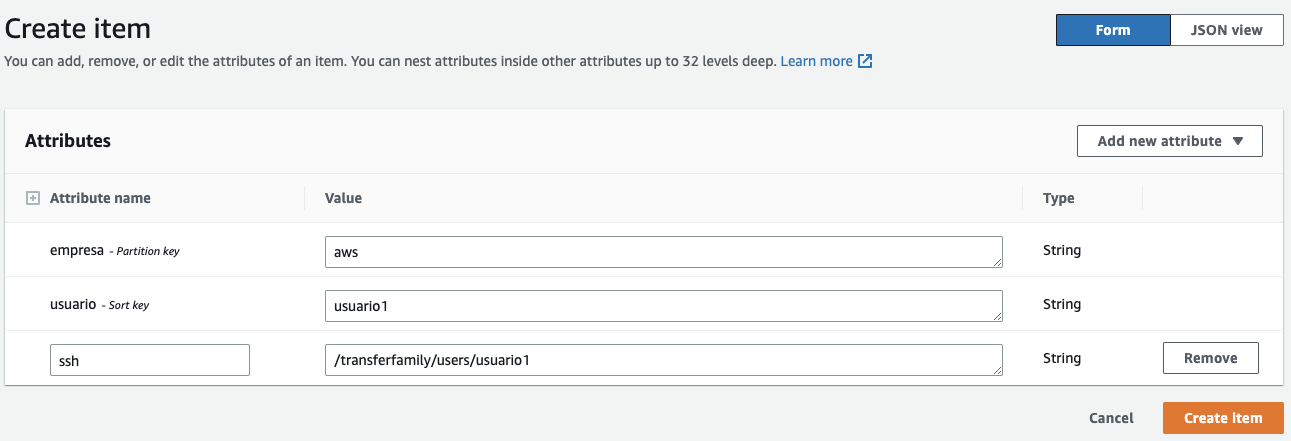Focus the usuario sort key value field
Viewport: 1291px width, 441px height.
point(663,306)
